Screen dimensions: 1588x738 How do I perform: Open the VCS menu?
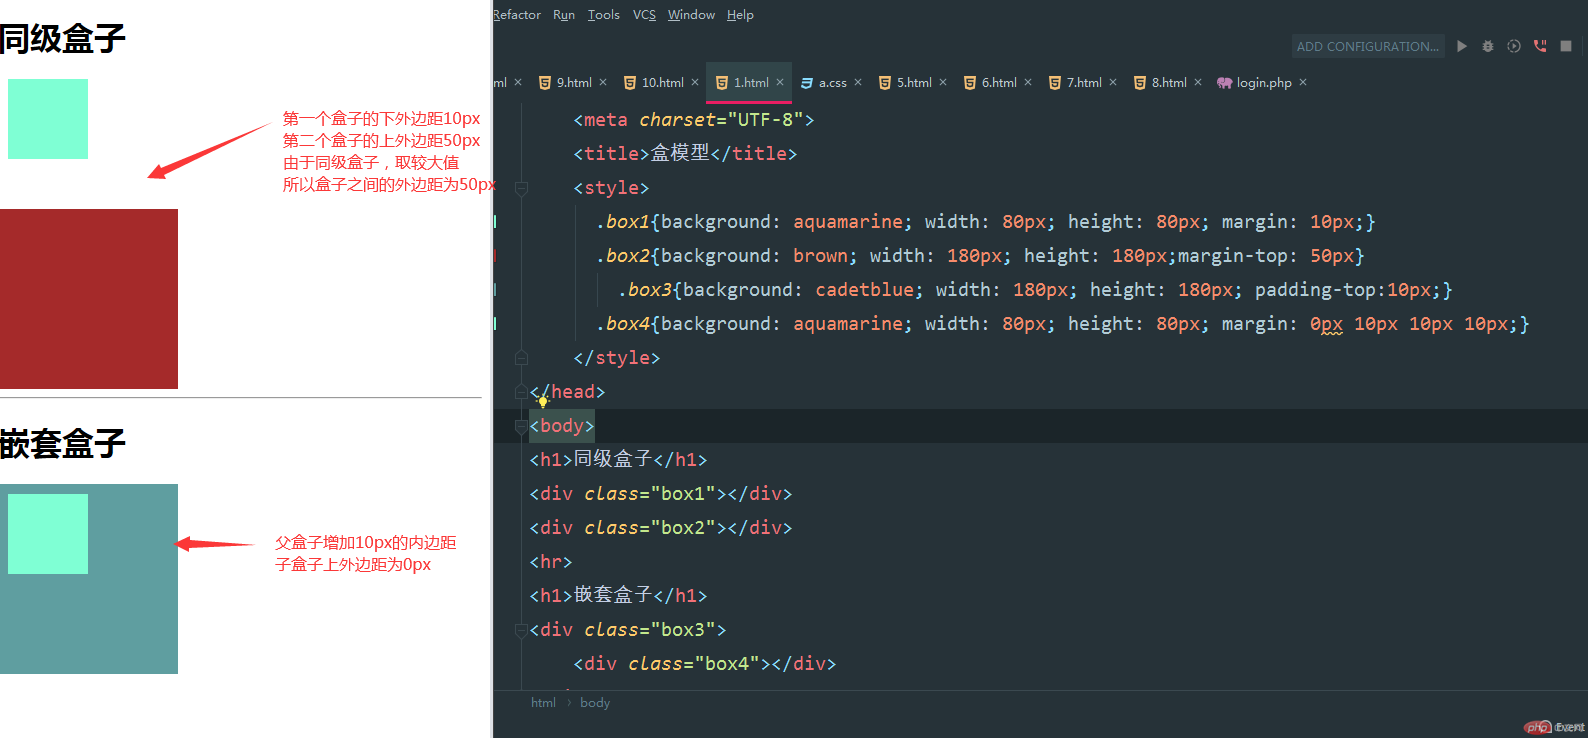pos(645,15)
